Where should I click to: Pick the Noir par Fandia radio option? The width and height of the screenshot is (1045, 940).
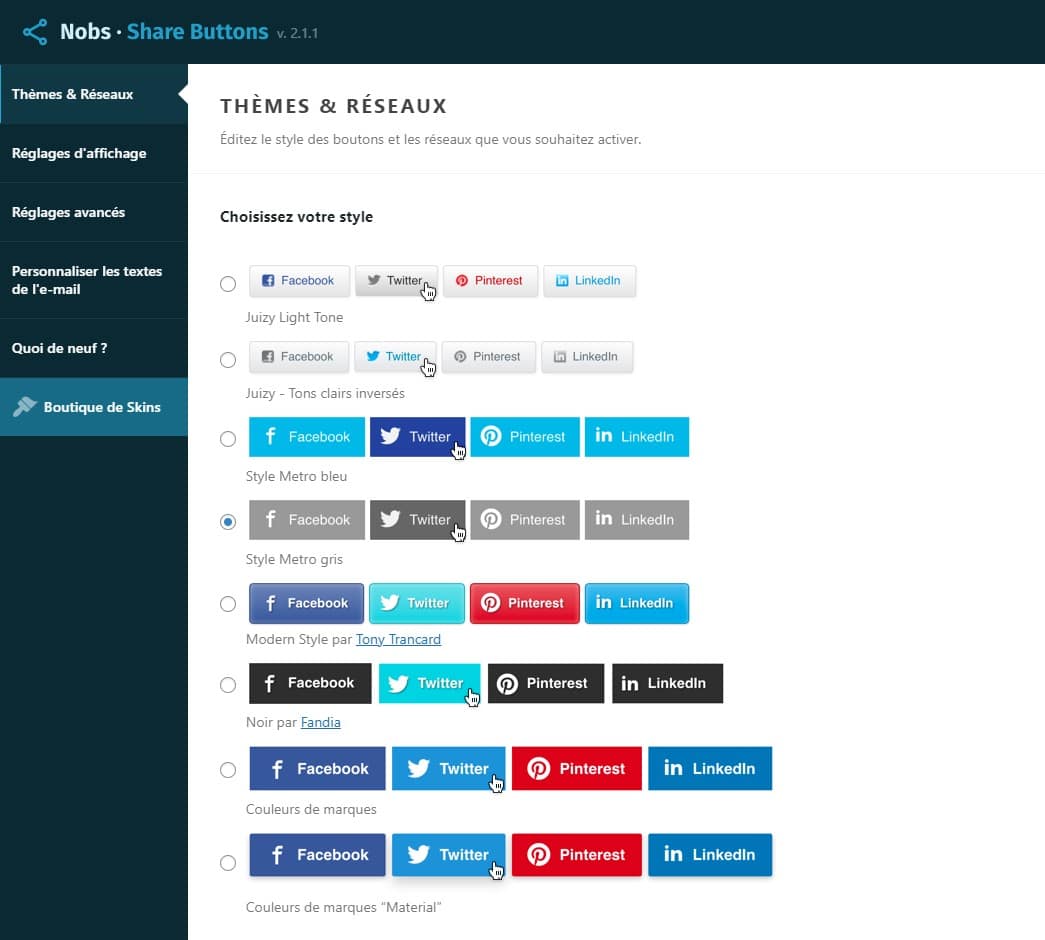(228, 685)
